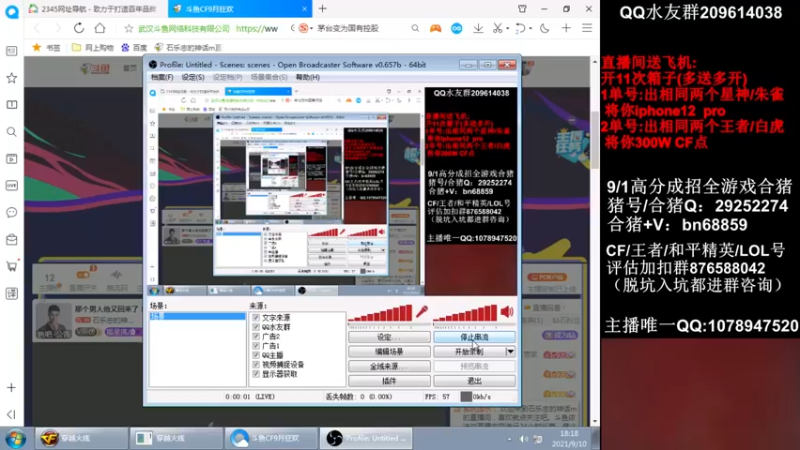Image resolution: width=800 pixels, height=450 pixels.
Task: Show hidden system tray icons
Action: point(509,439)
